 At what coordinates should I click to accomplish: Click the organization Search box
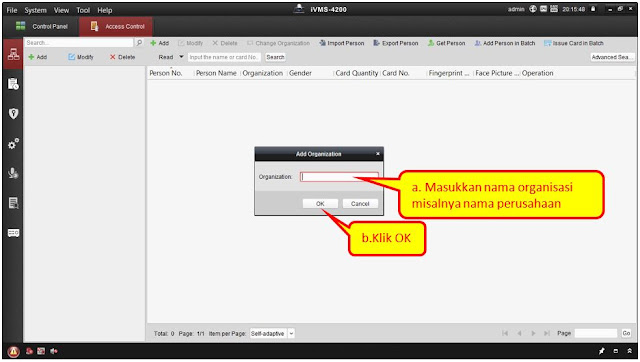coord(79,42)
